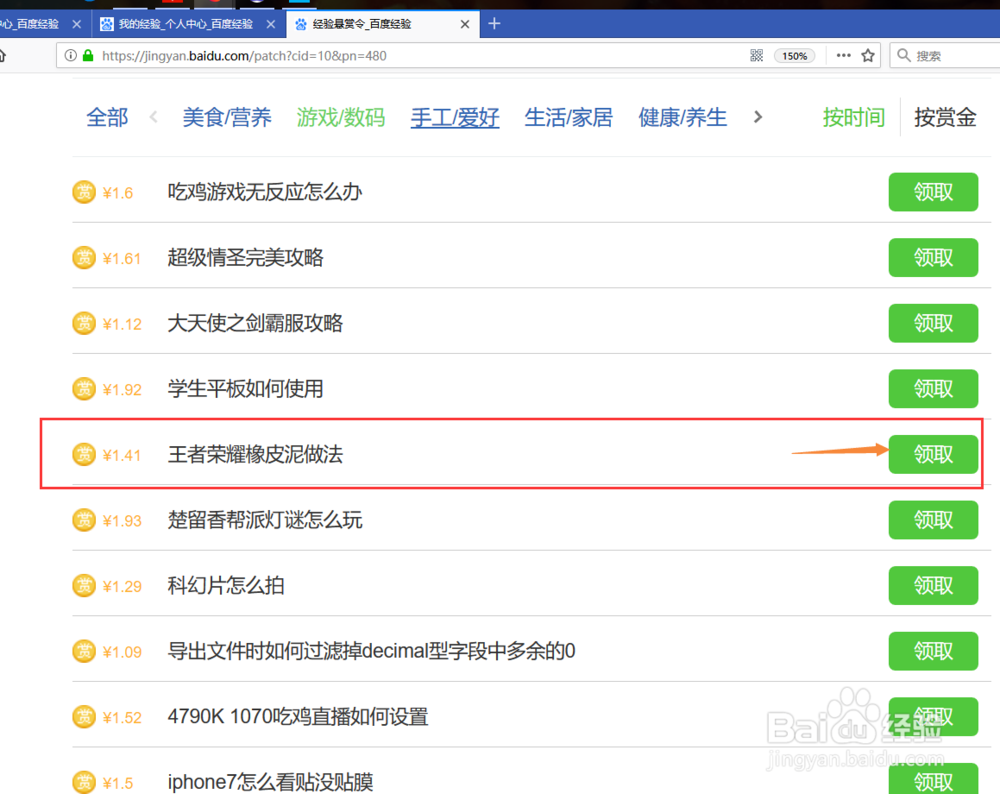The height and width of the screenshot is (794, 1000).
Task: Claim 楚留香帮派灯谜怎么玩 with 领取
Action: [933, 520]
